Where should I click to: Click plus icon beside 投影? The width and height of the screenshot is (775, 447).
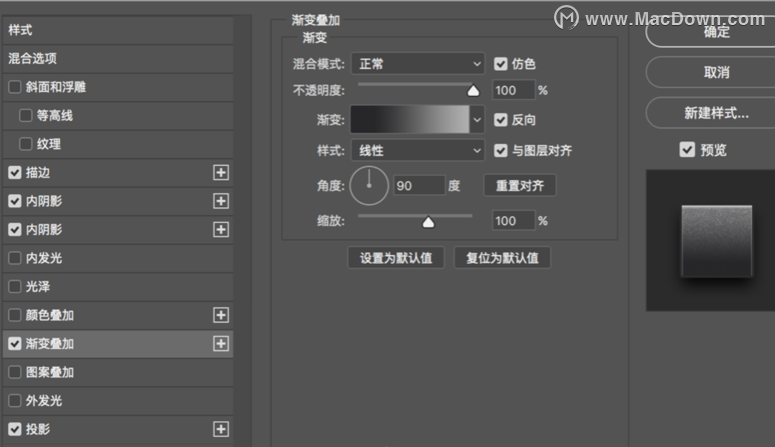coord(221,429)
